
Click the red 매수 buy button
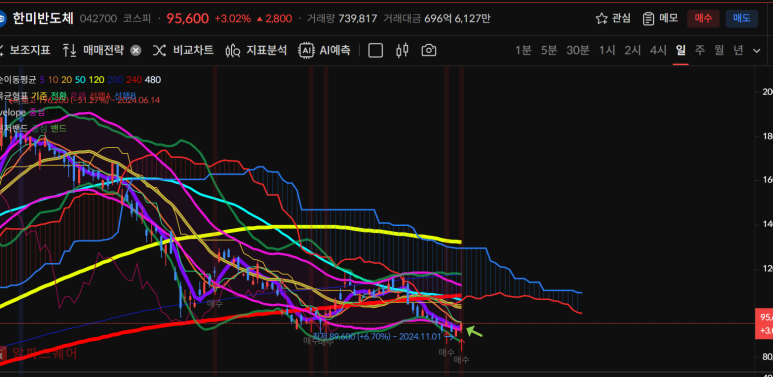coord(703,19)
